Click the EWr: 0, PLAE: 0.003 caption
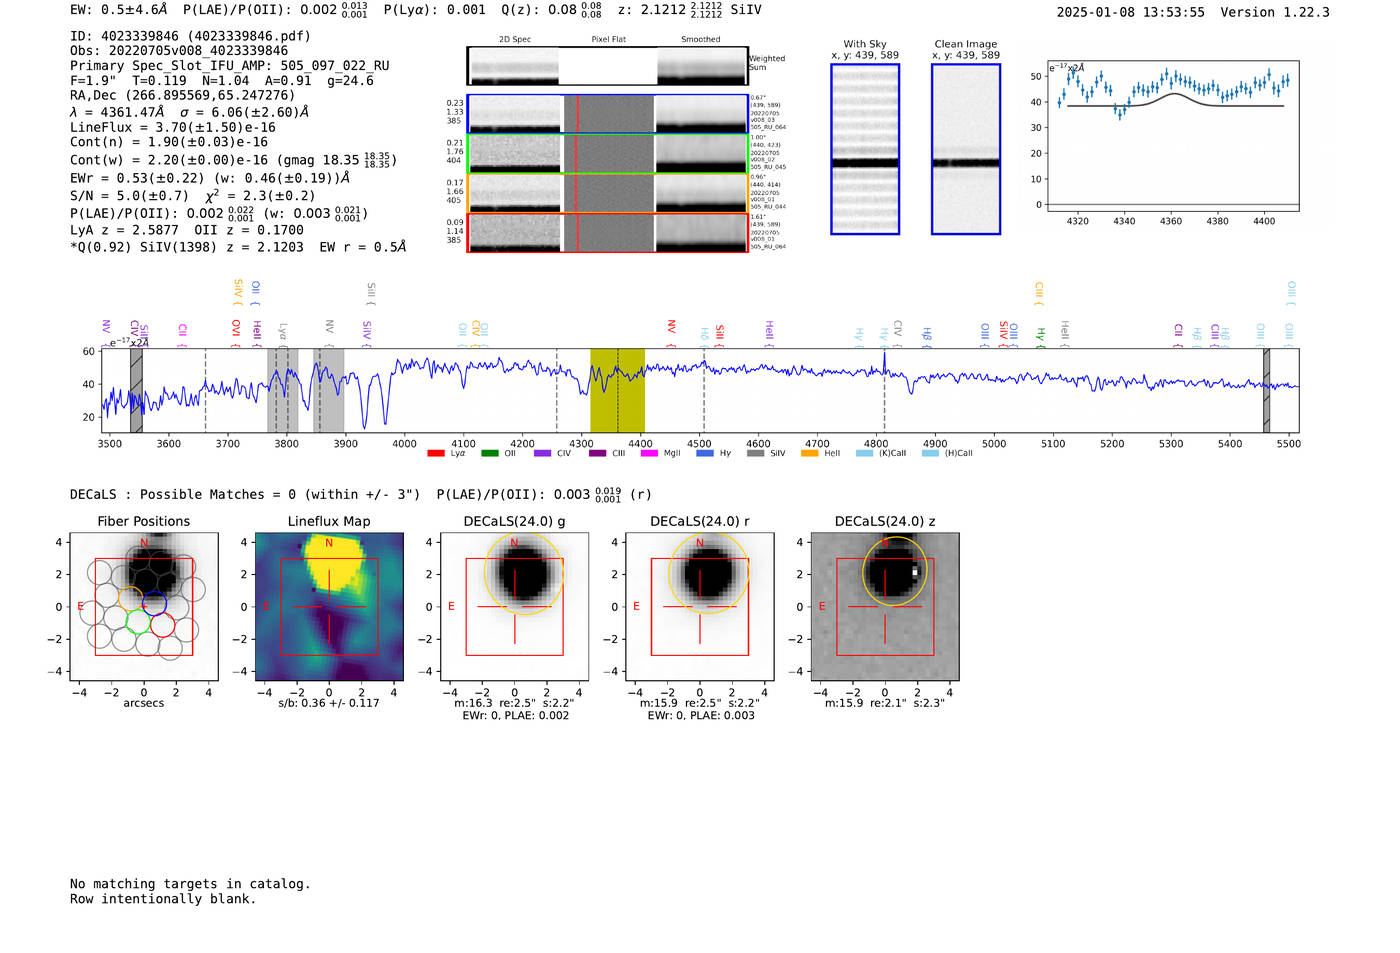 tap(700, 715)
